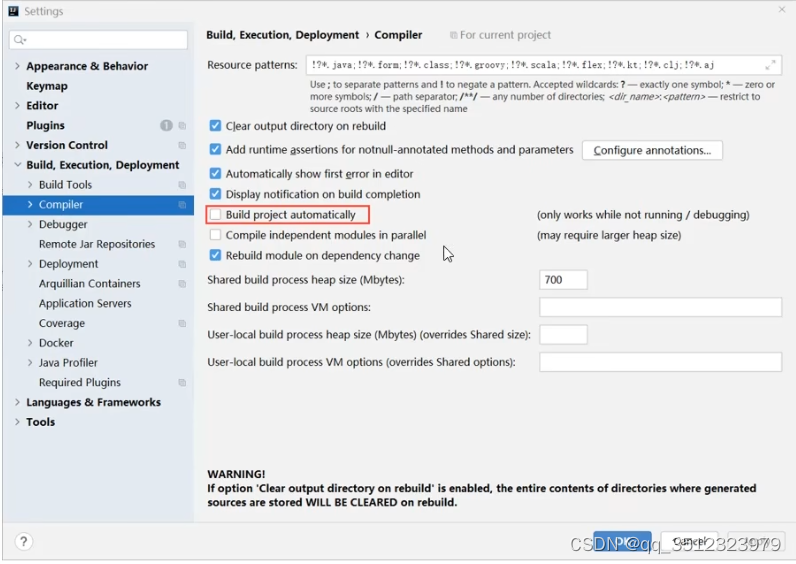796x564 pixels.
Task: Expand the Compiler node arrow
Action: 30,205
